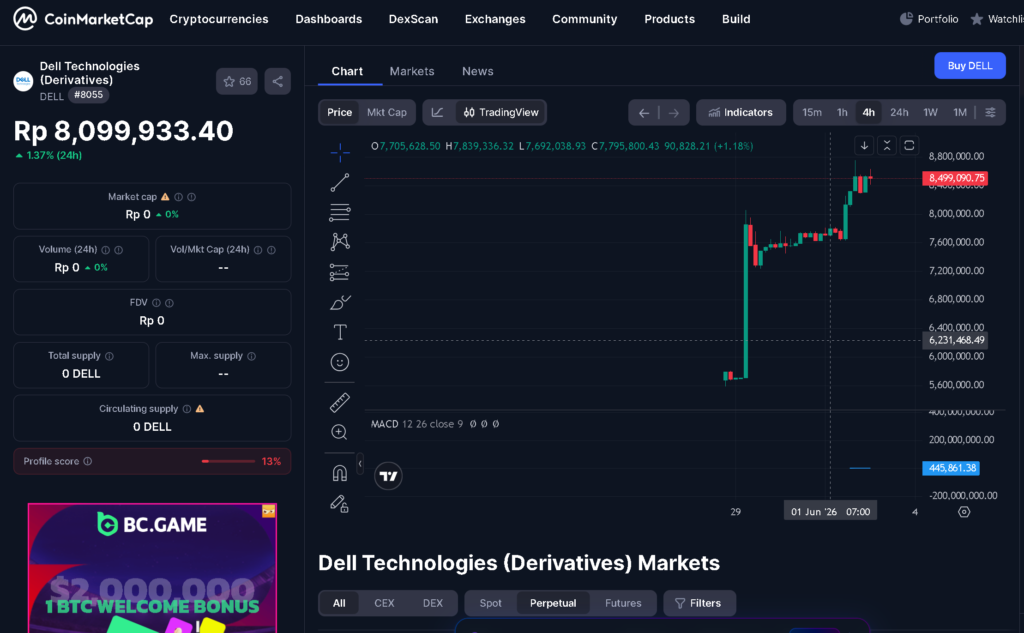Viewport: 1024px width, 633px height.
Task: Redo chart action with right arrow
Action: tap(673, 113)
